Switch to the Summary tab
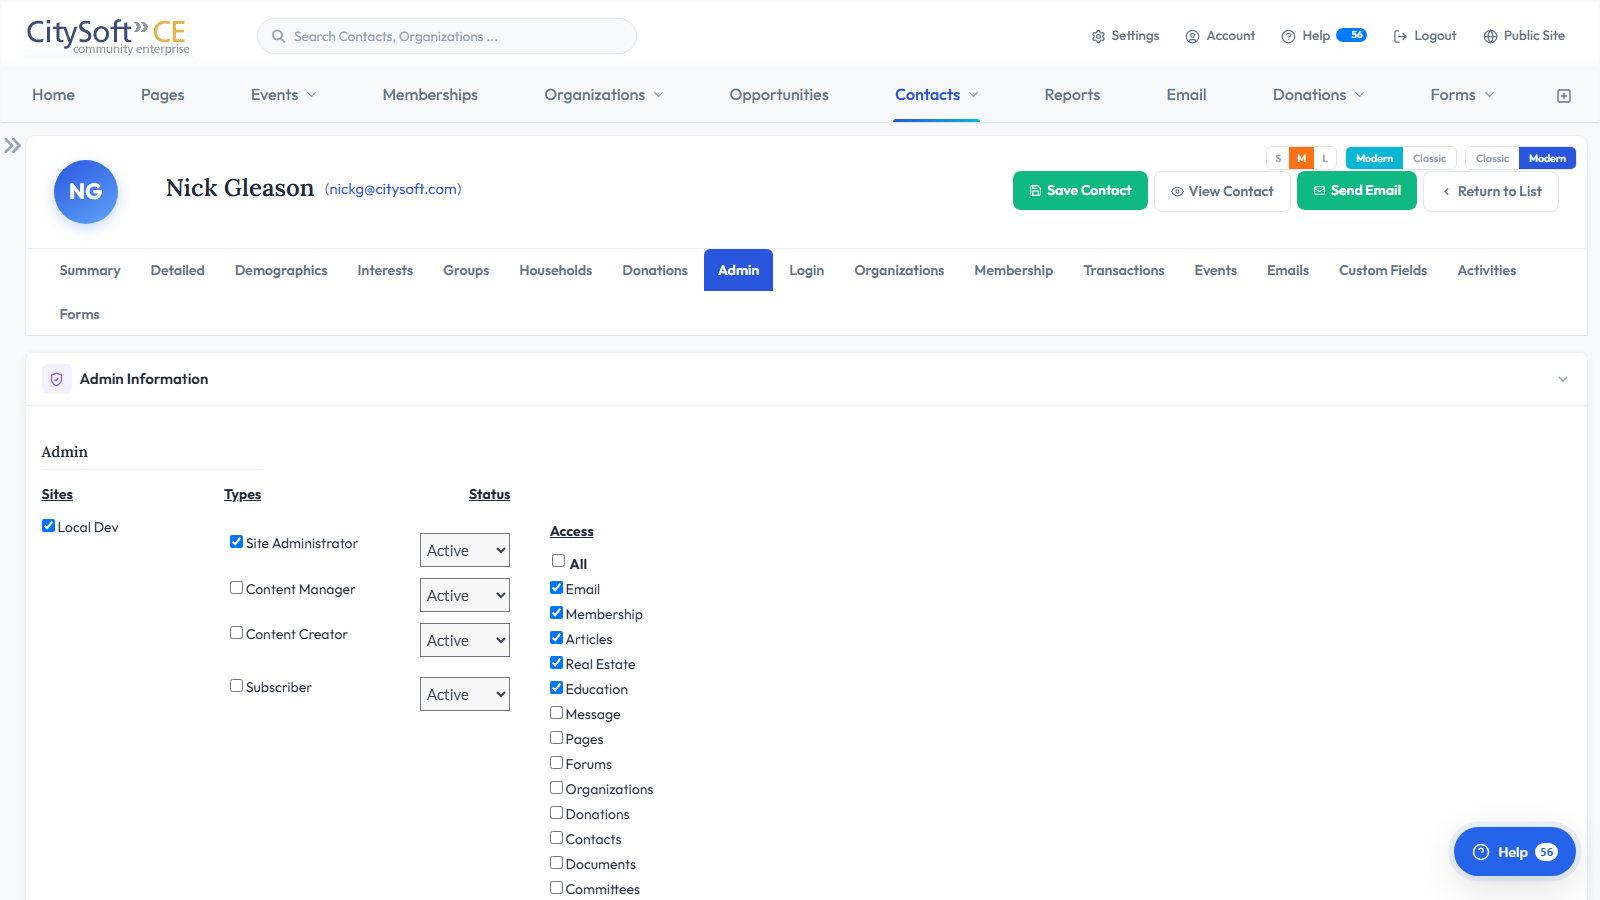The image size is (1600, 900). [x=90, y=270]
